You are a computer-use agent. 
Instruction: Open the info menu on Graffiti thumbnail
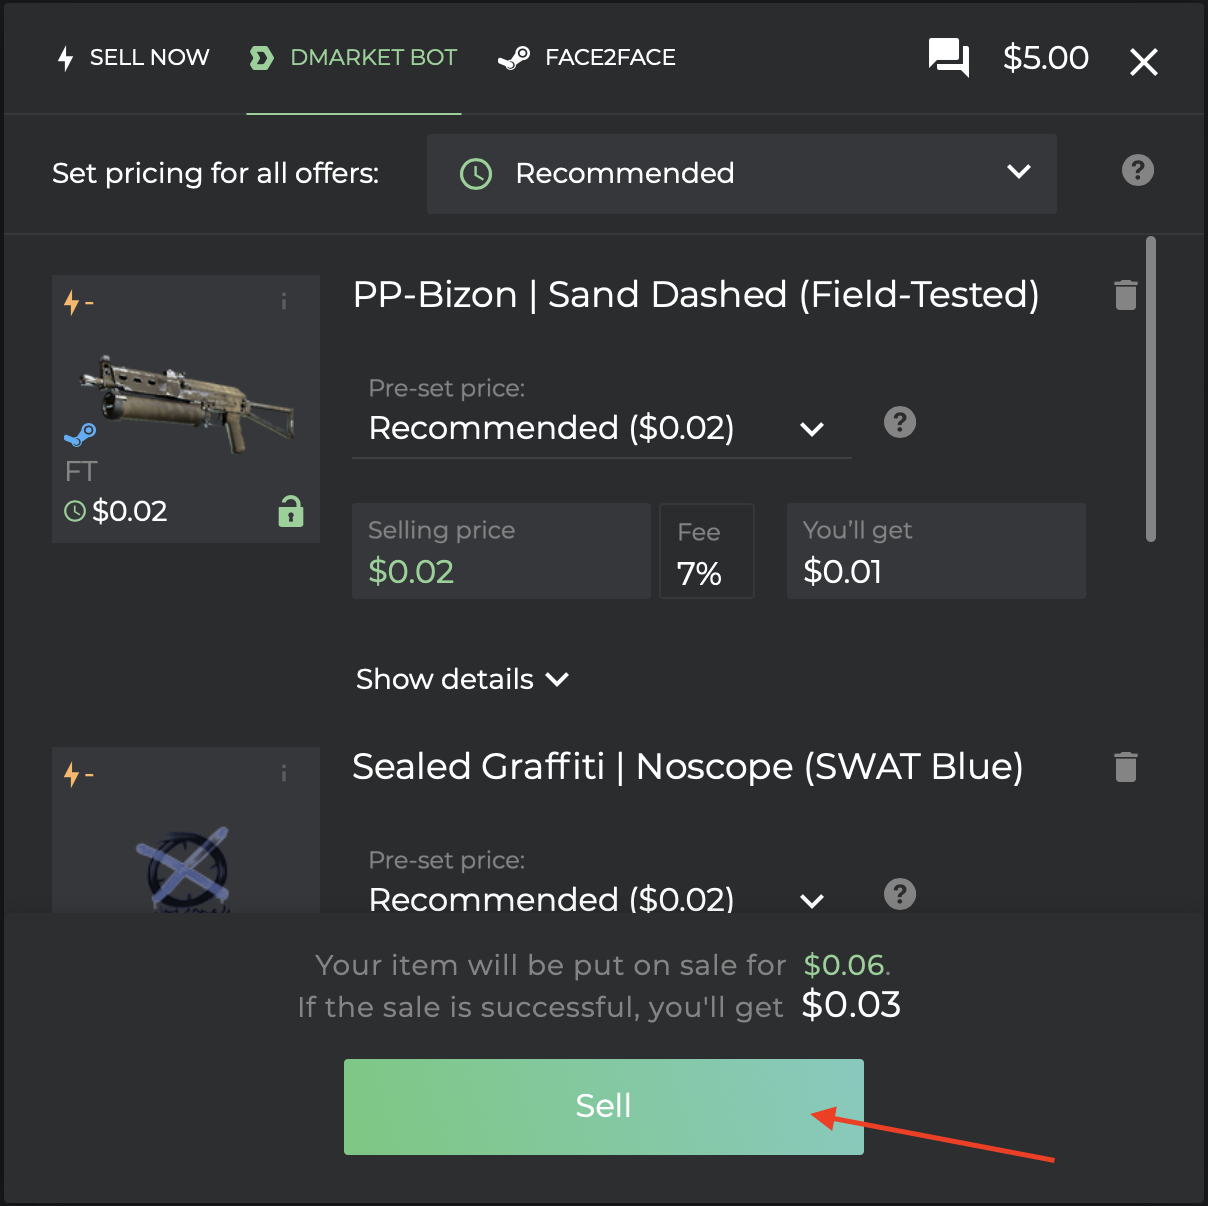[284, 773]
